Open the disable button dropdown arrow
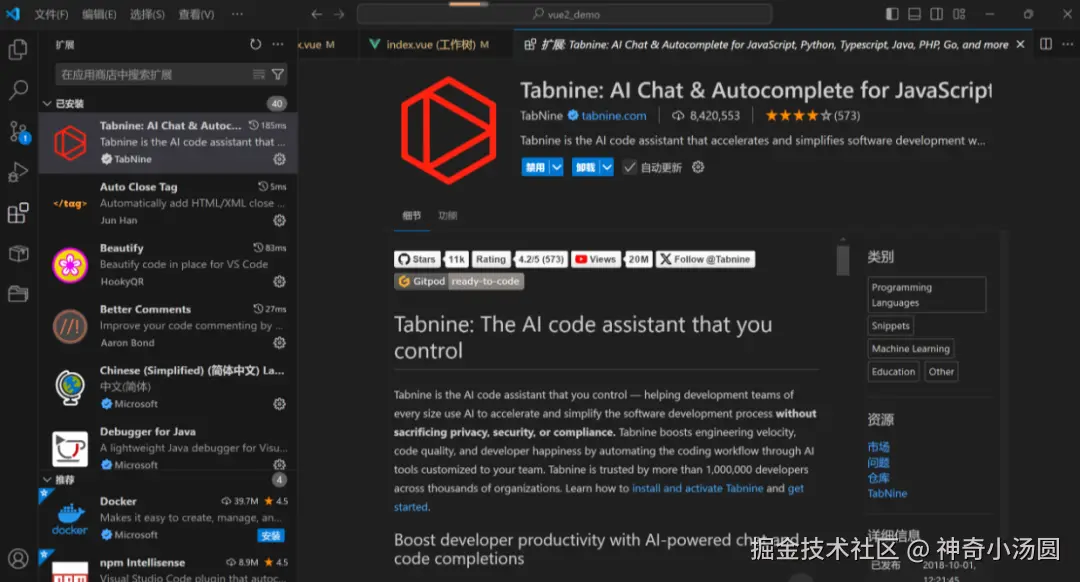This screenshot has height=582, width=1080. tap(557, 167)
